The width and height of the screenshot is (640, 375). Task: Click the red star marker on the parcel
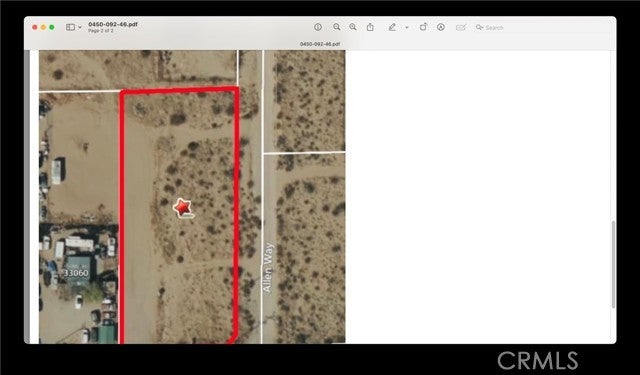pos(182,208)
